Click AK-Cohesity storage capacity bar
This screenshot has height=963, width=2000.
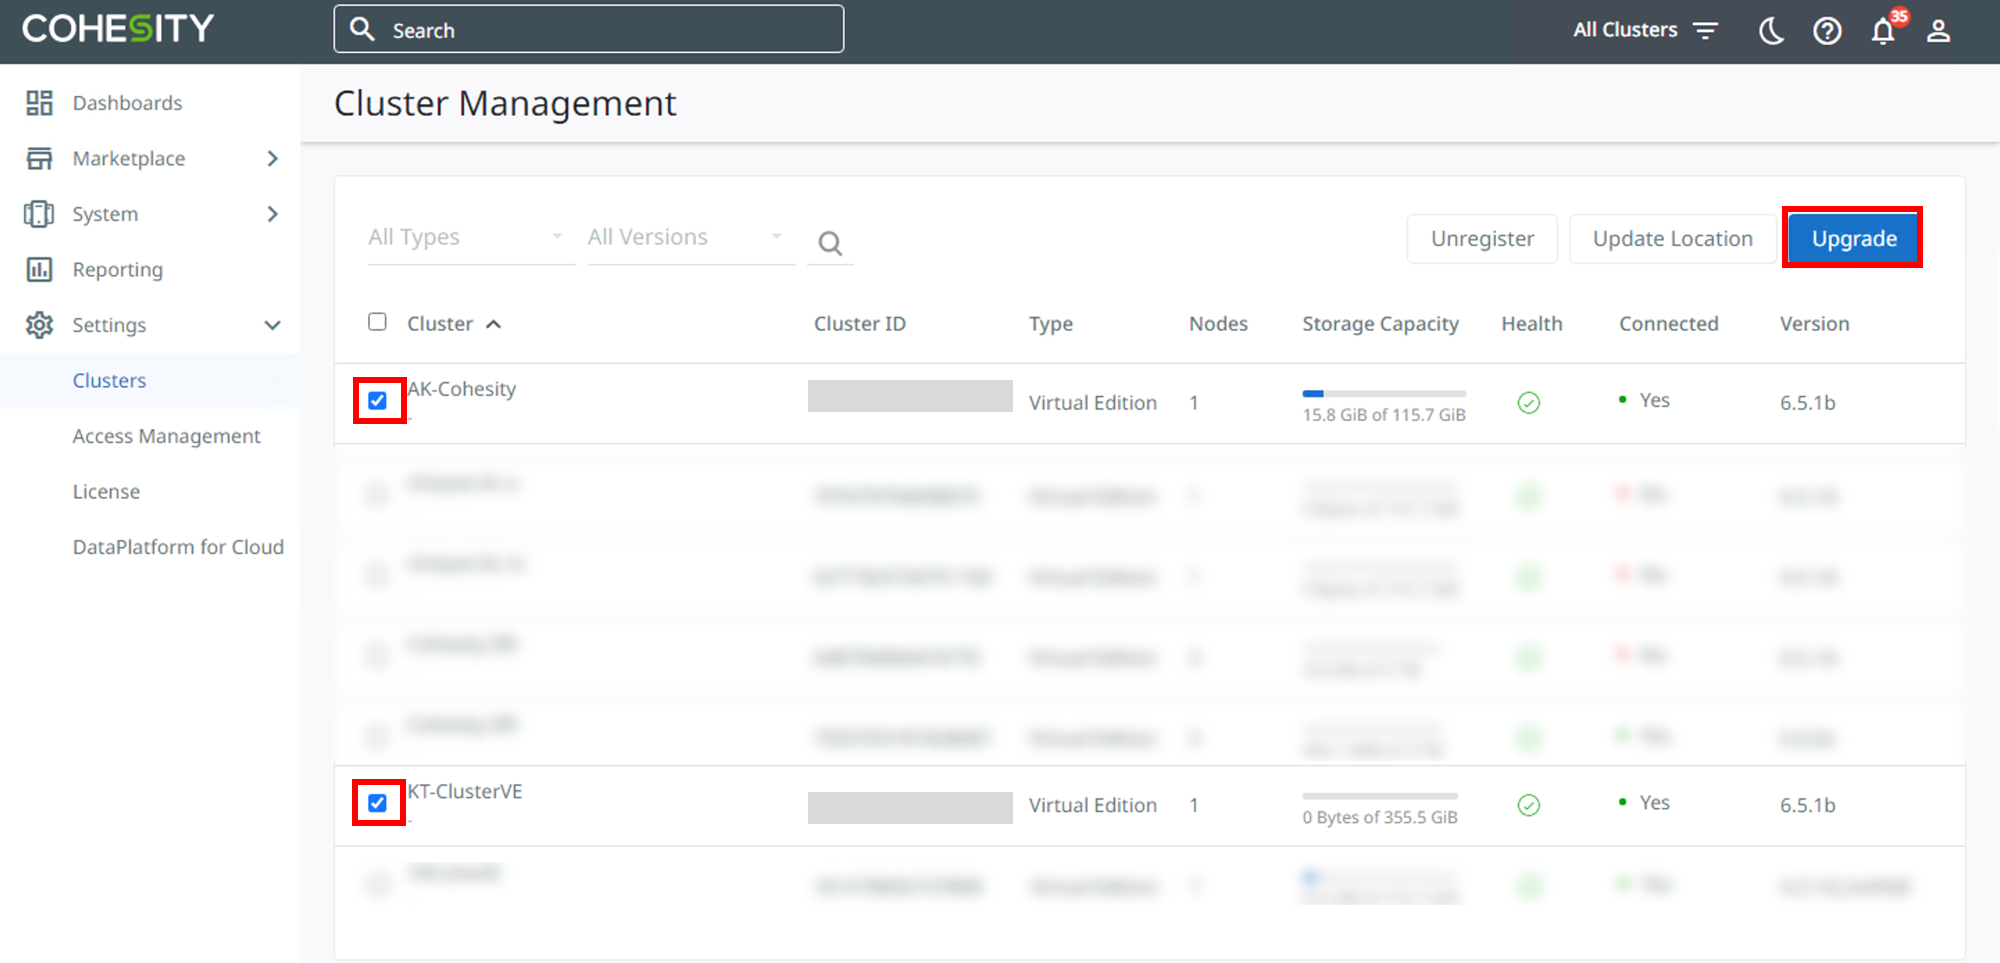1384,394
